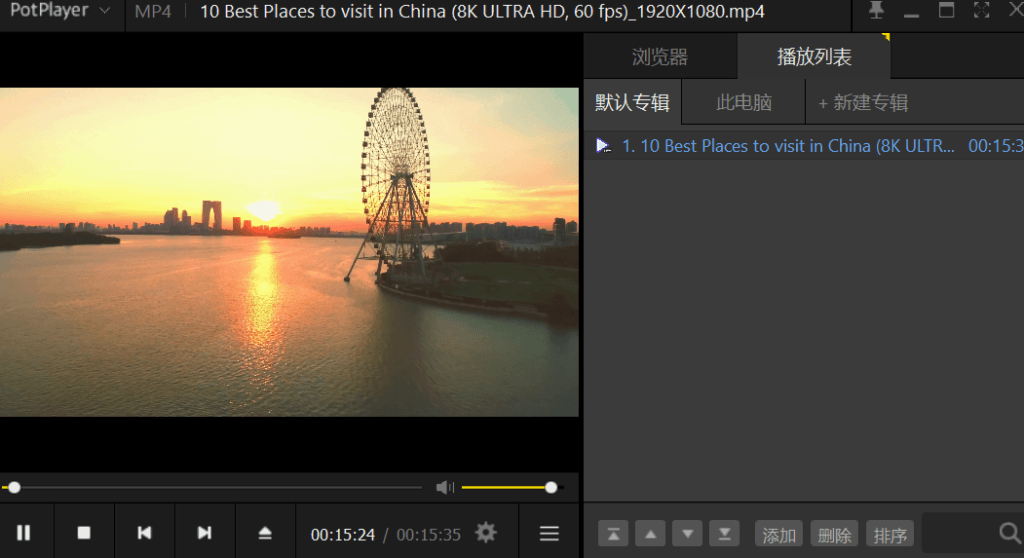The height and width of the screenshot is (558, 1024).
Task: Switch to the 播放列表 tab
Action: [814, 57]
